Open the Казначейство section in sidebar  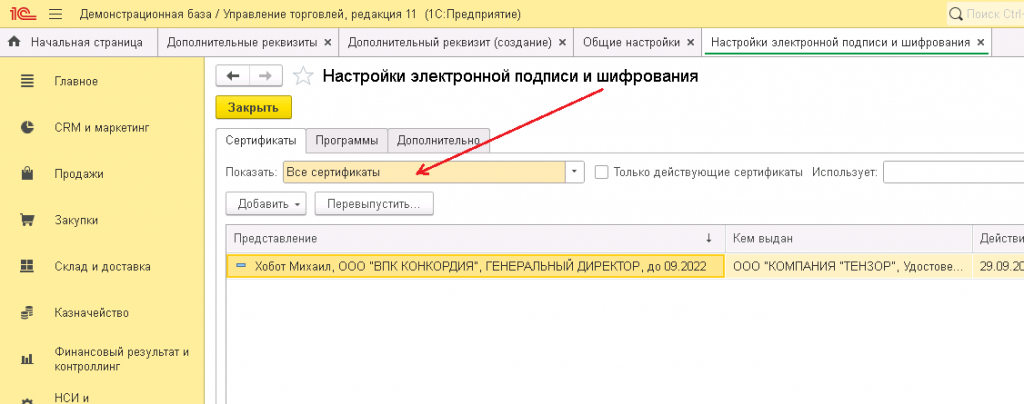pos(91,313)
